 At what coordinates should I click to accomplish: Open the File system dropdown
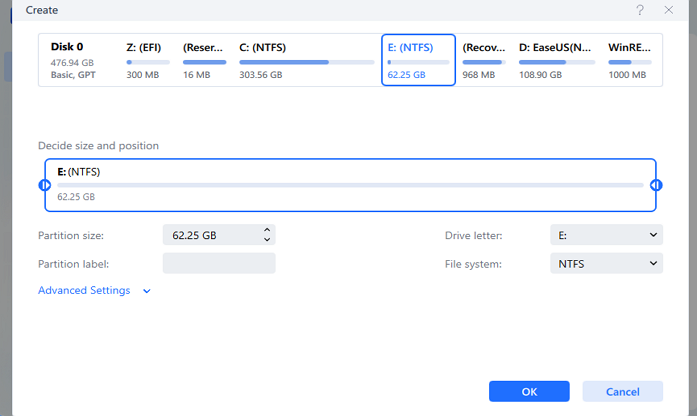[606, 264]
